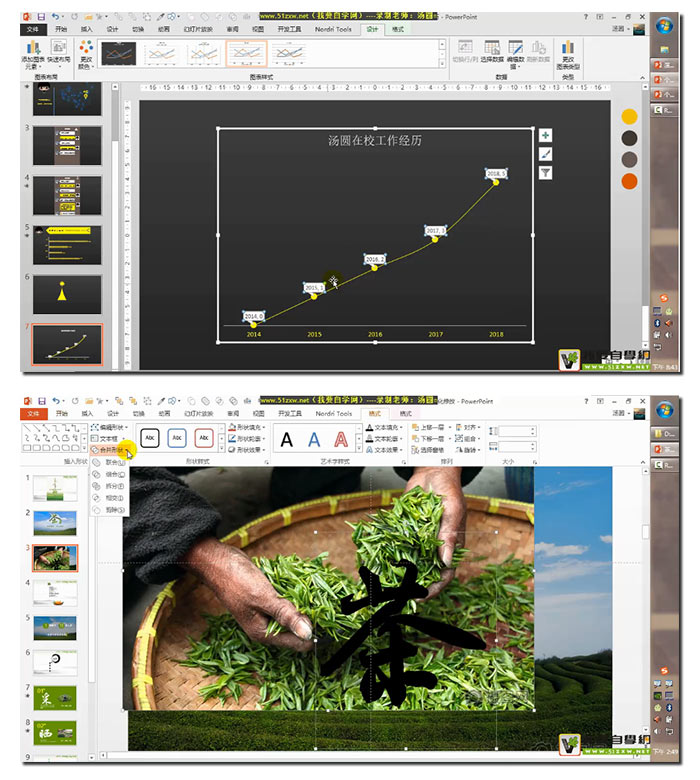Select slide 6 thumbnail in chart window
Screen dimensions: 700x780
67,294
